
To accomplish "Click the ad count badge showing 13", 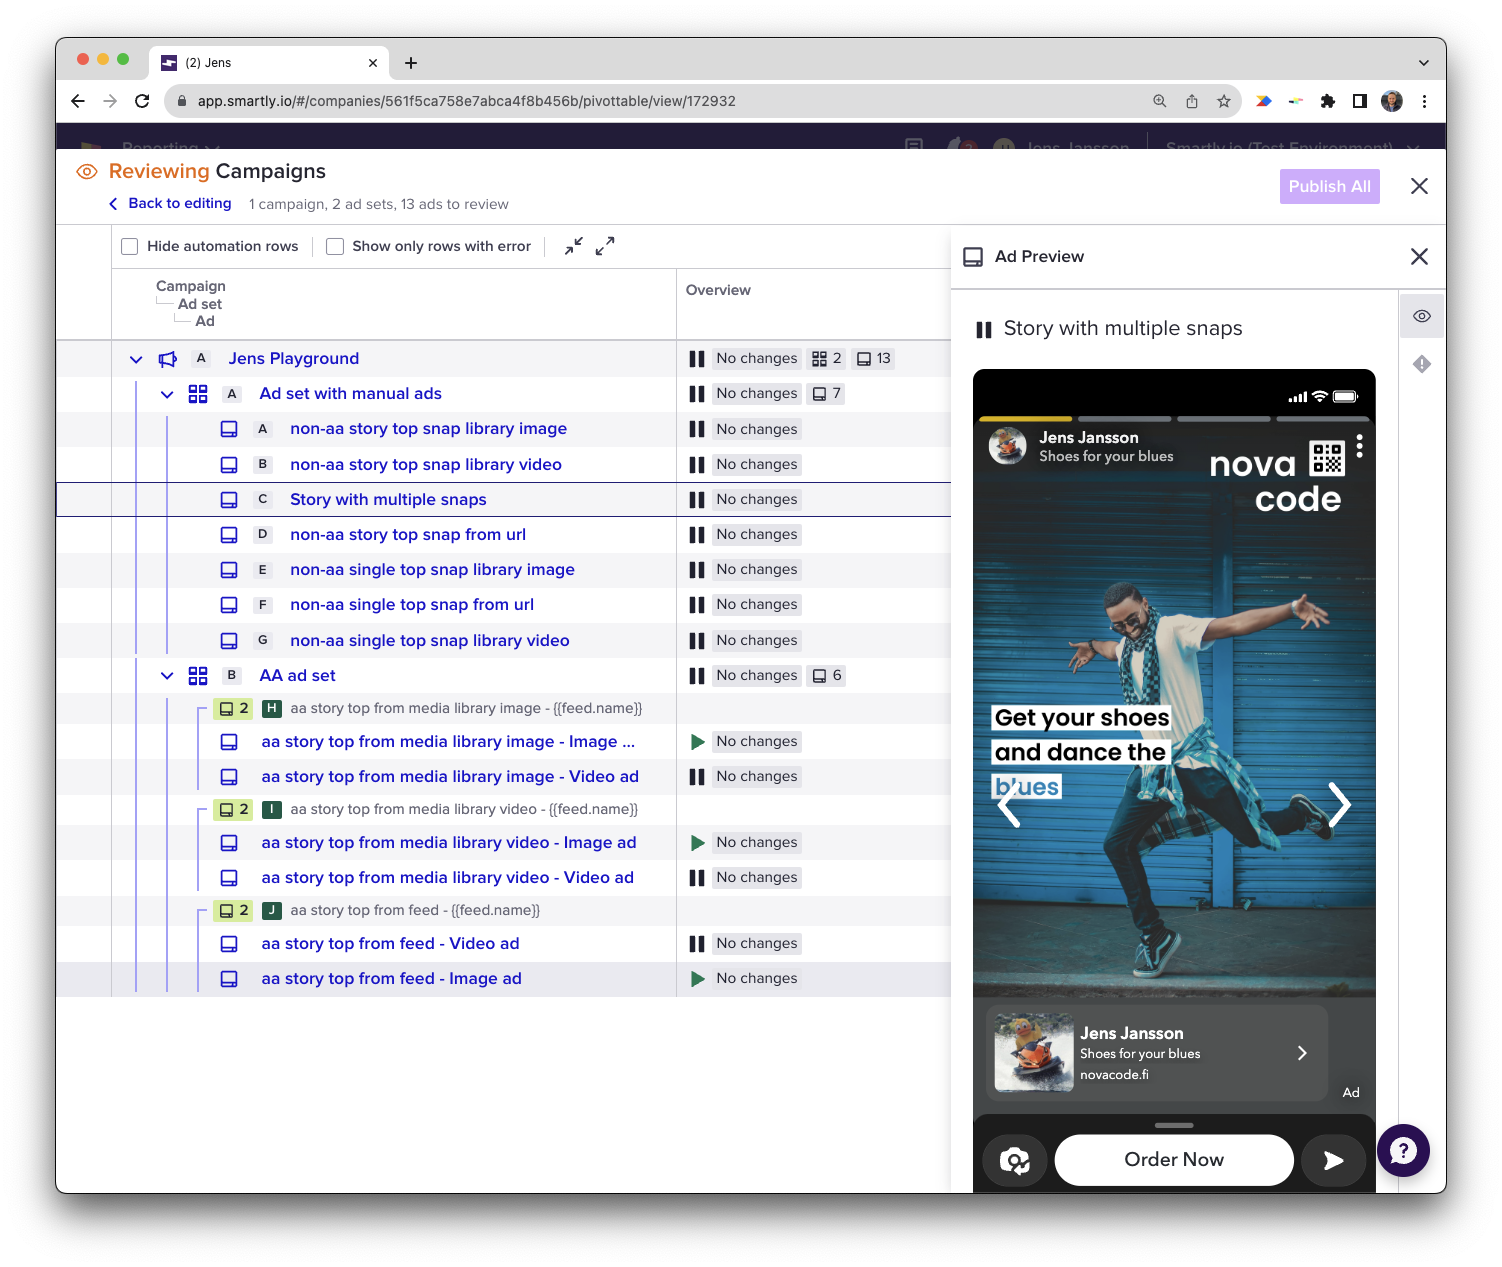I will [874, 359].
